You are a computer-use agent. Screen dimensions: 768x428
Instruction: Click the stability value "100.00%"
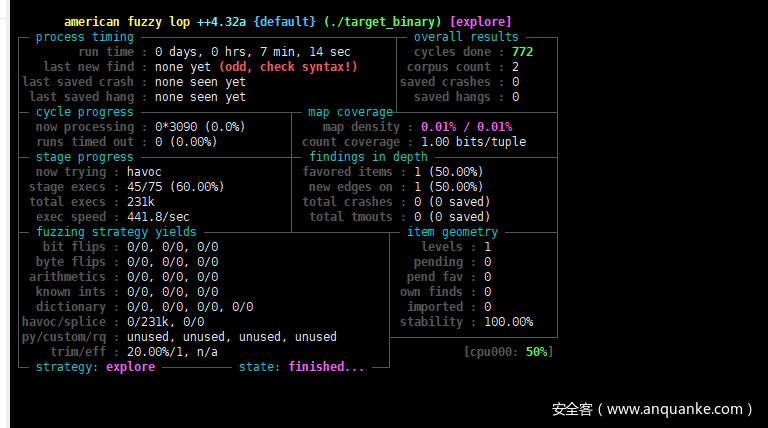(x=508, y=322)
